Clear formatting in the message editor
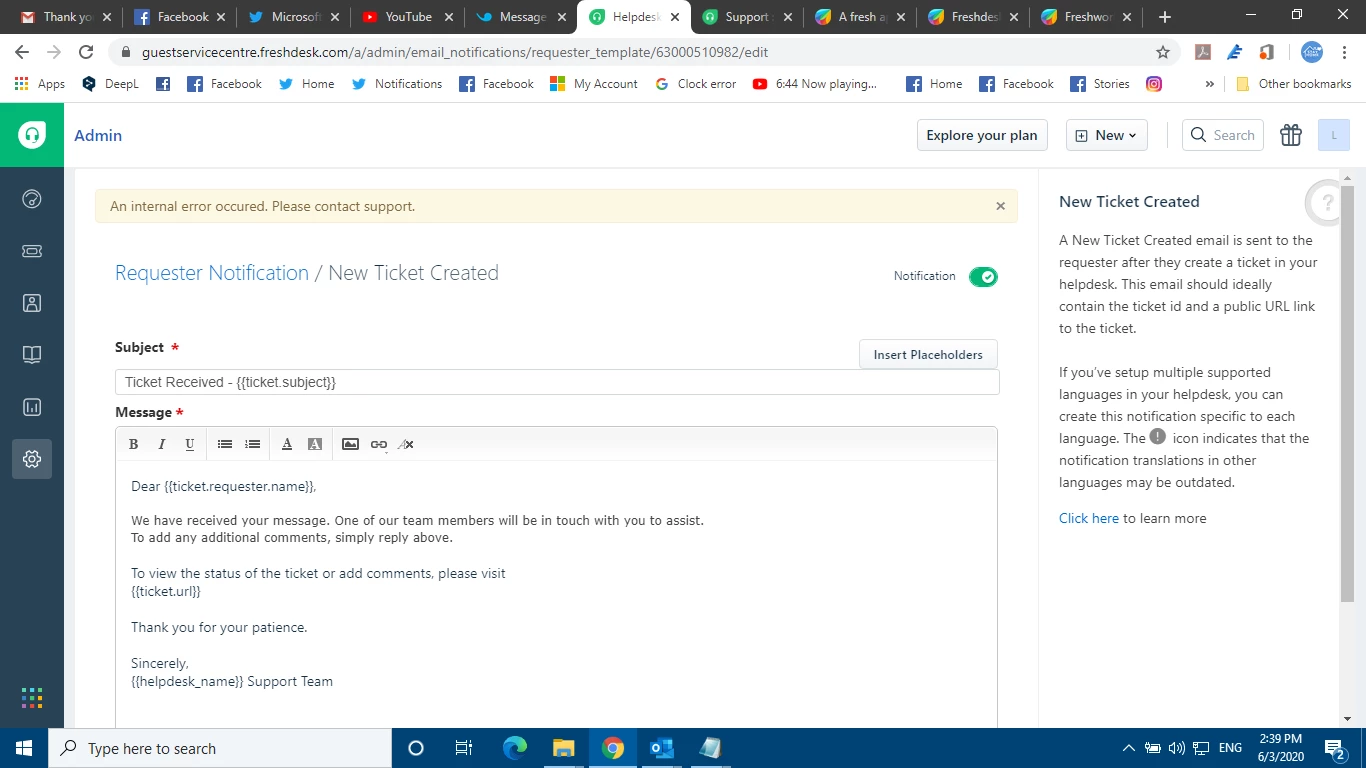The image size is (1366, 768). [406, 444]
